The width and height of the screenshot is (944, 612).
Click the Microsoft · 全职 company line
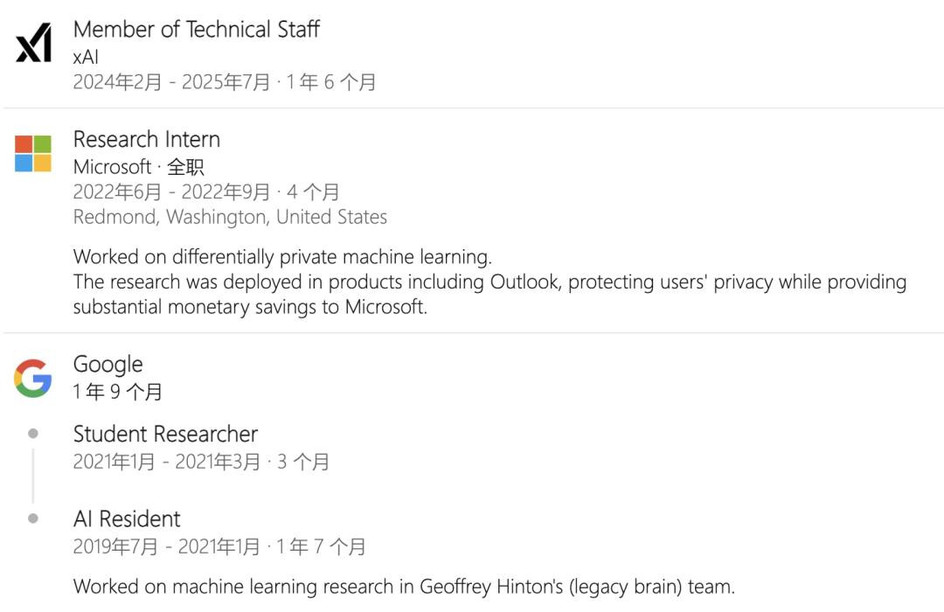[x=138, y=166]
